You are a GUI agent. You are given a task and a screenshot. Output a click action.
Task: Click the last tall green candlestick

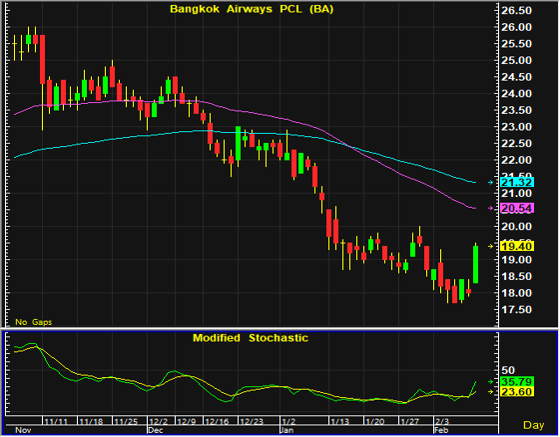click(x=476, y=264)
